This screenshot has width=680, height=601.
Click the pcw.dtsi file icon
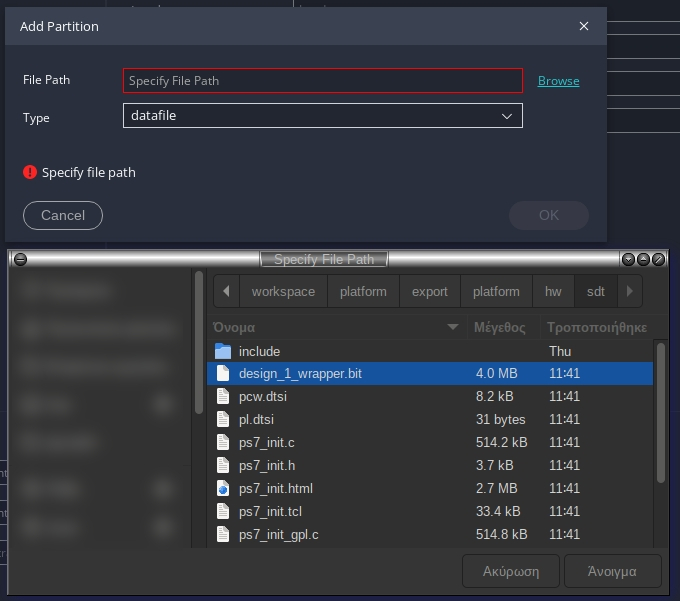coord(223,396)
